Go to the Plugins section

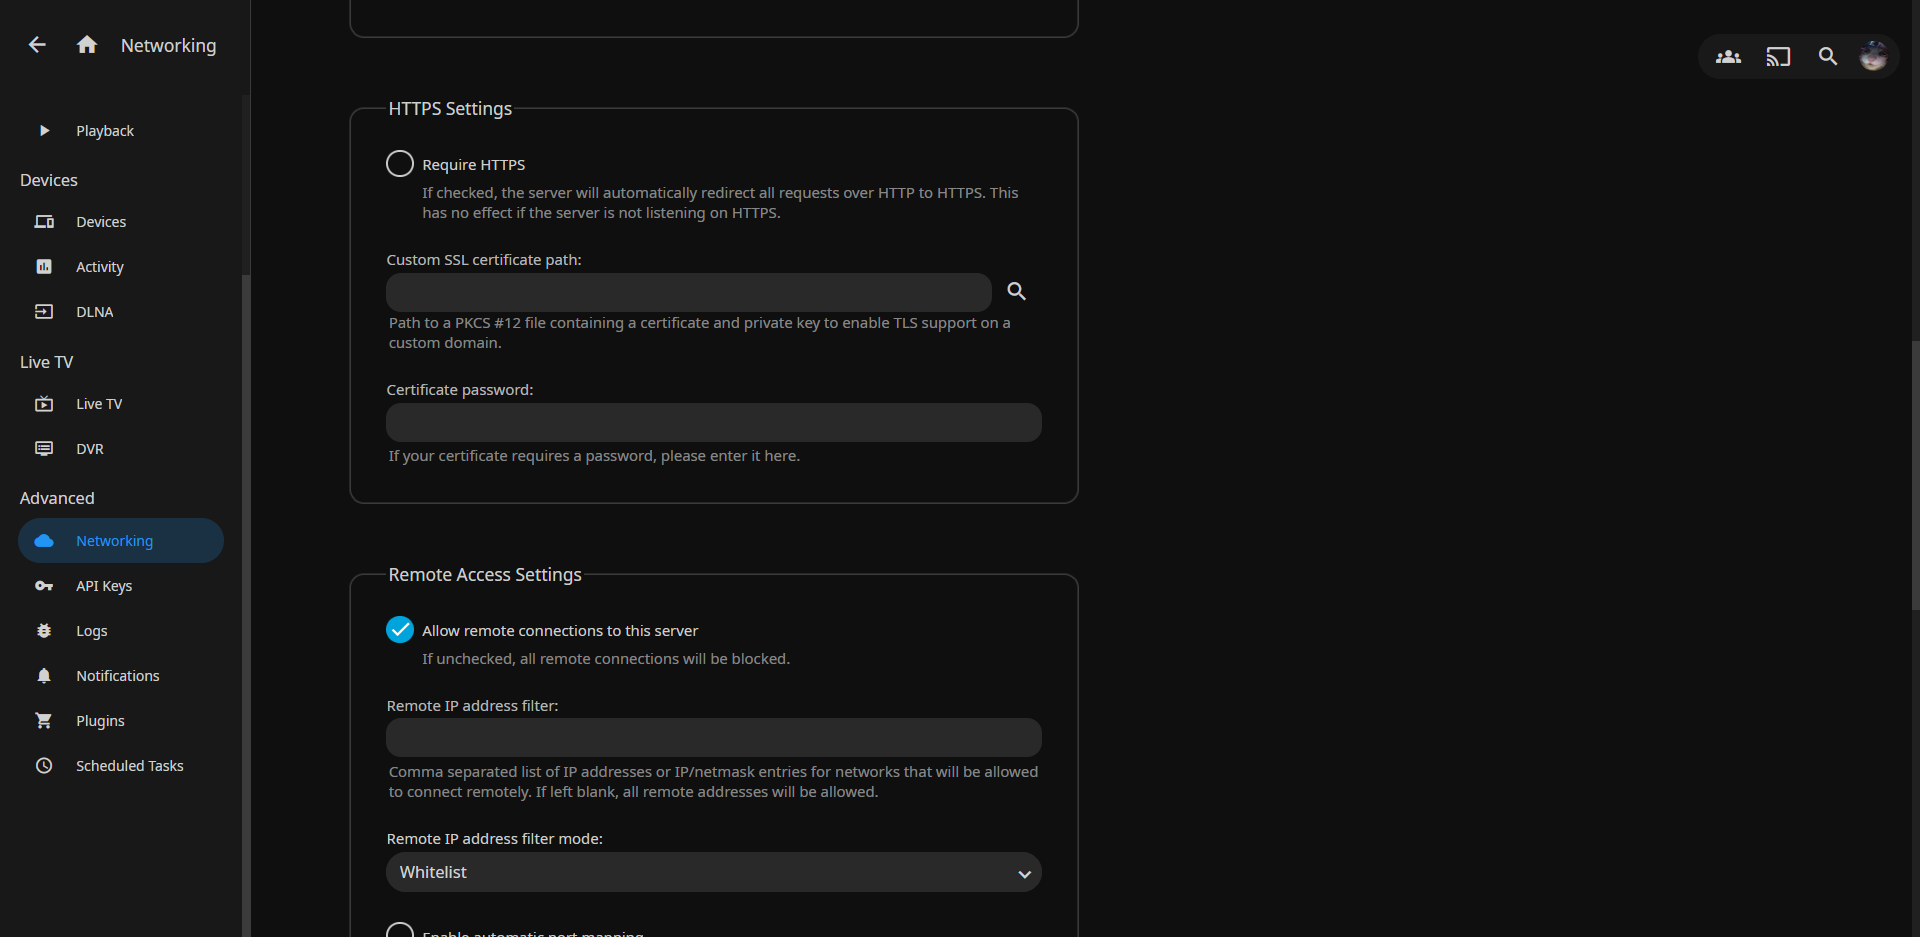(x=100, y=721)
